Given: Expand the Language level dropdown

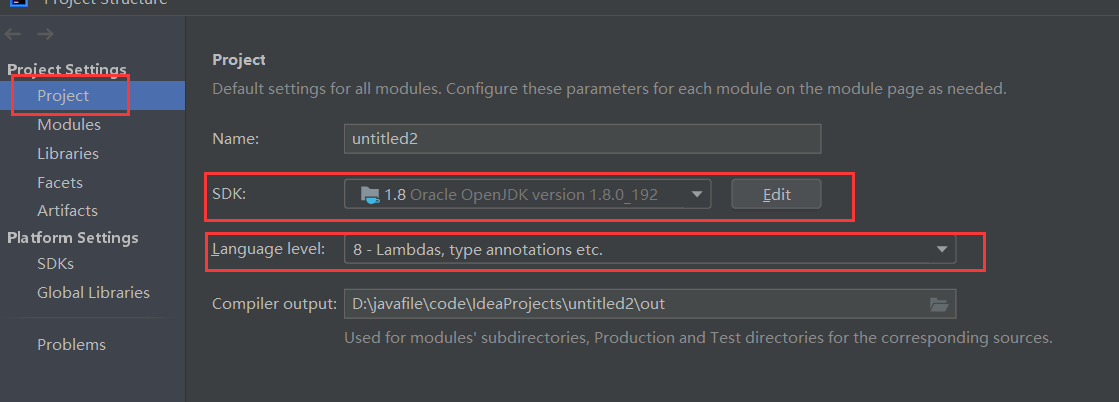Looking at the screenshot, I should click(x=941, y=250).
